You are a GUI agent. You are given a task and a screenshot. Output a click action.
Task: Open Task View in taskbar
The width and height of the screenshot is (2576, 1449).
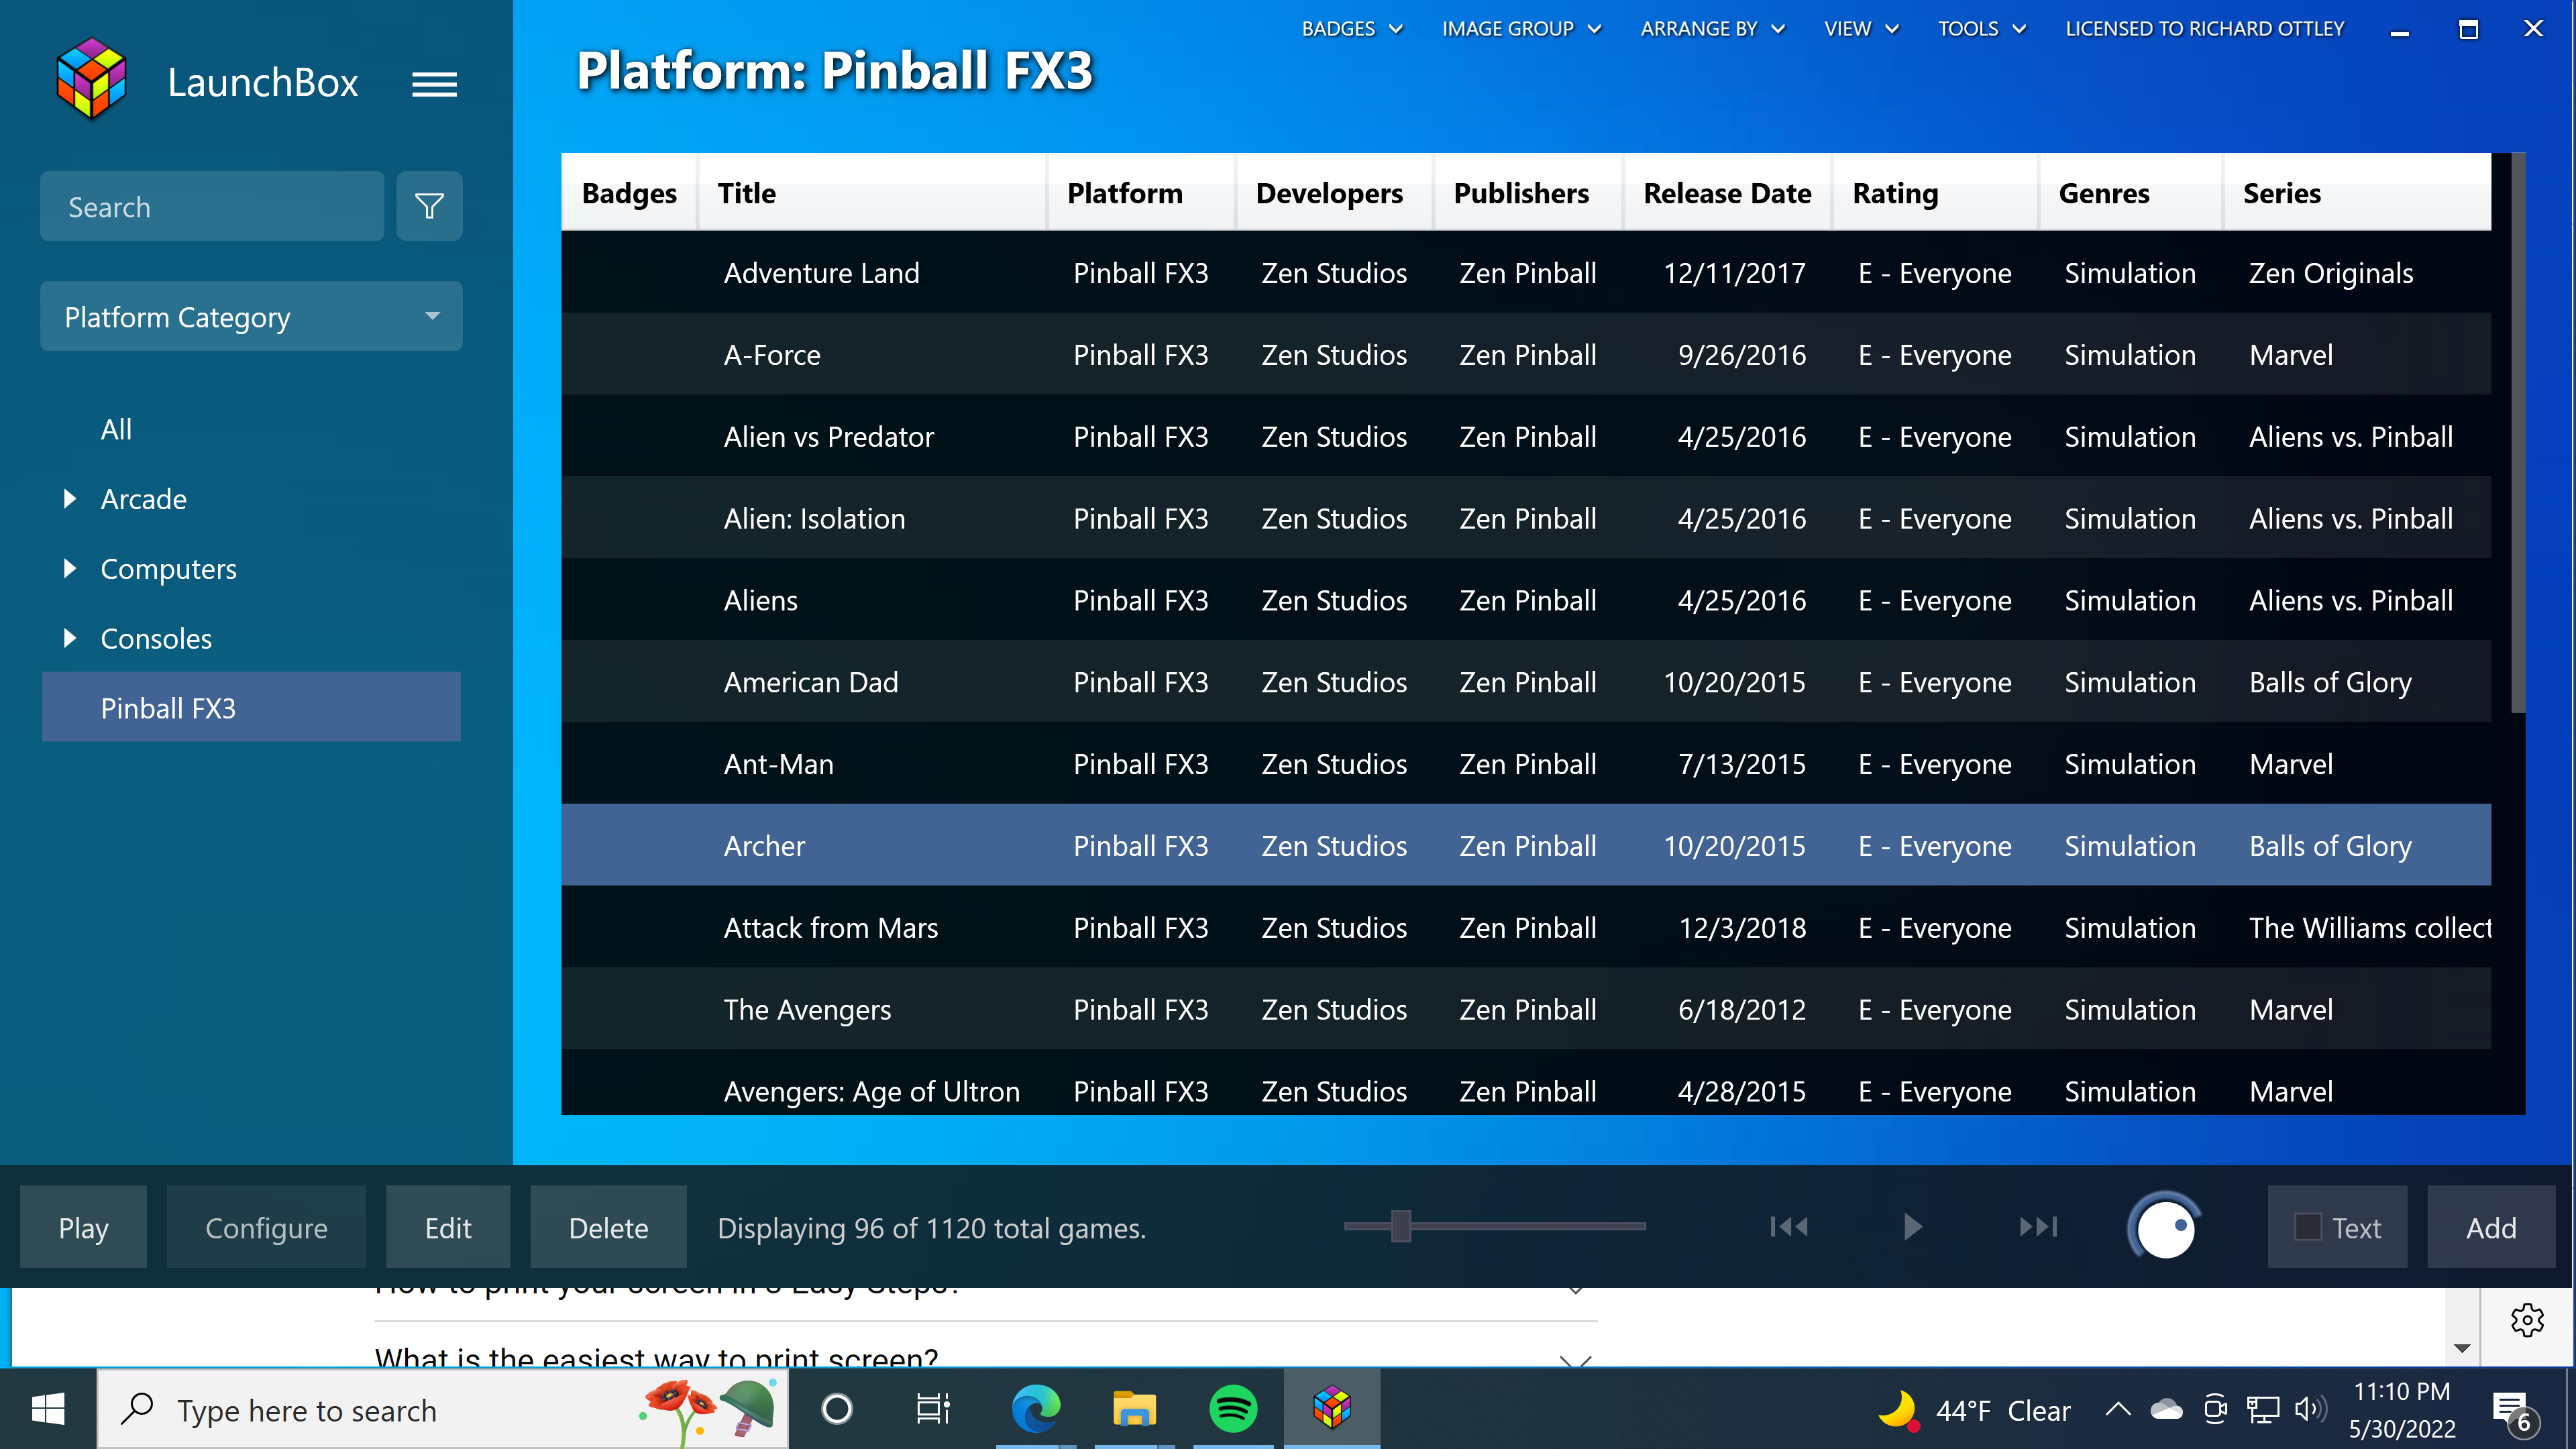pyautogui.click(x=933, y=1409)
